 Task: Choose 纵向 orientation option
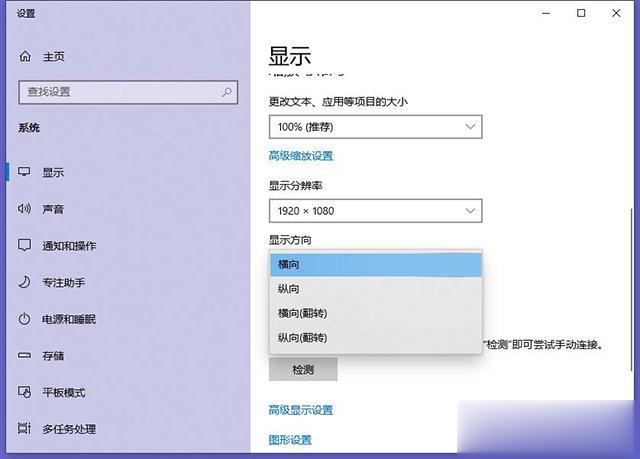point(376,289)
